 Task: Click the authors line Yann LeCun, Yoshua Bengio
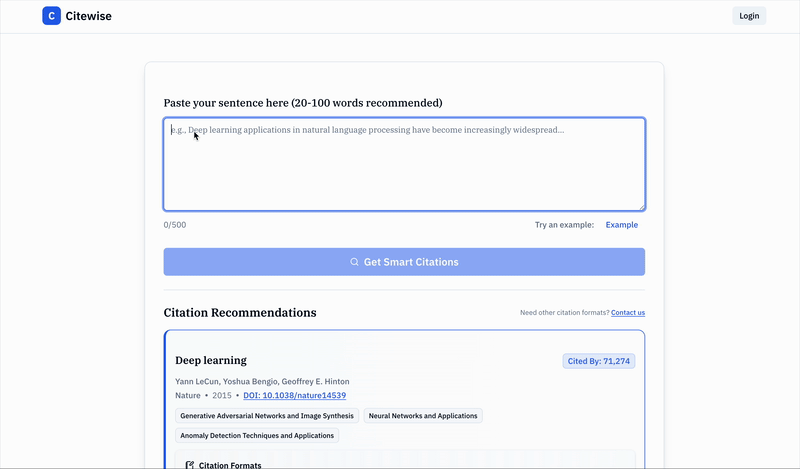click(x=261, y=381)
